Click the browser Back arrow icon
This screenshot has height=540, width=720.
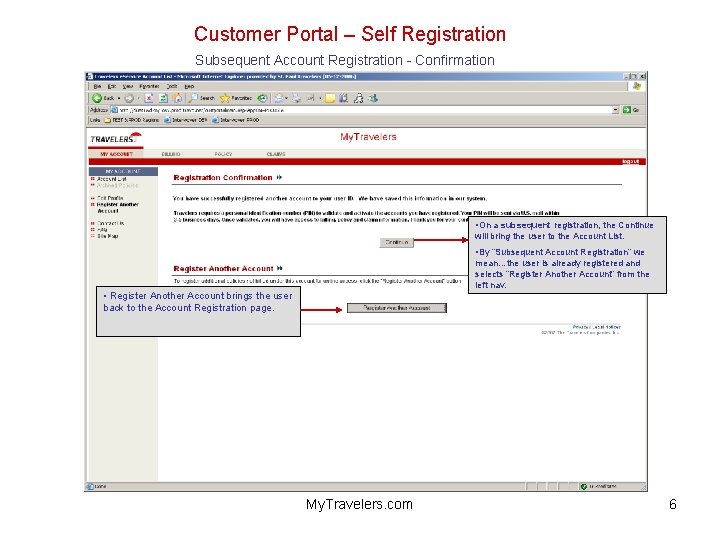click(x=97, y=98)
